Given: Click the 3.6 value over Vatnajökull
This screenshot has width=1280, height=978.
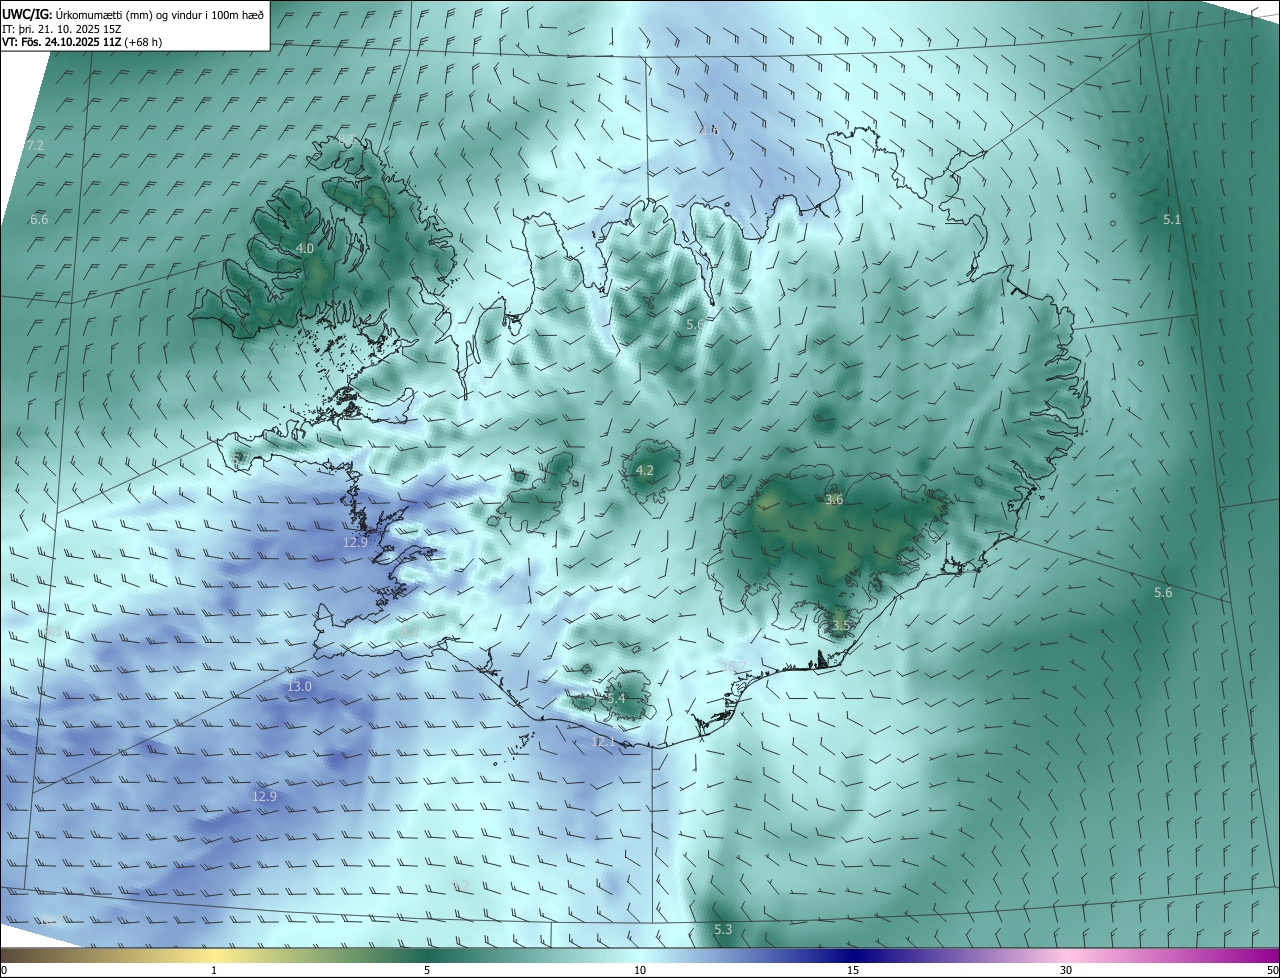Looking at the screenshot, I should tap(835, 499).
